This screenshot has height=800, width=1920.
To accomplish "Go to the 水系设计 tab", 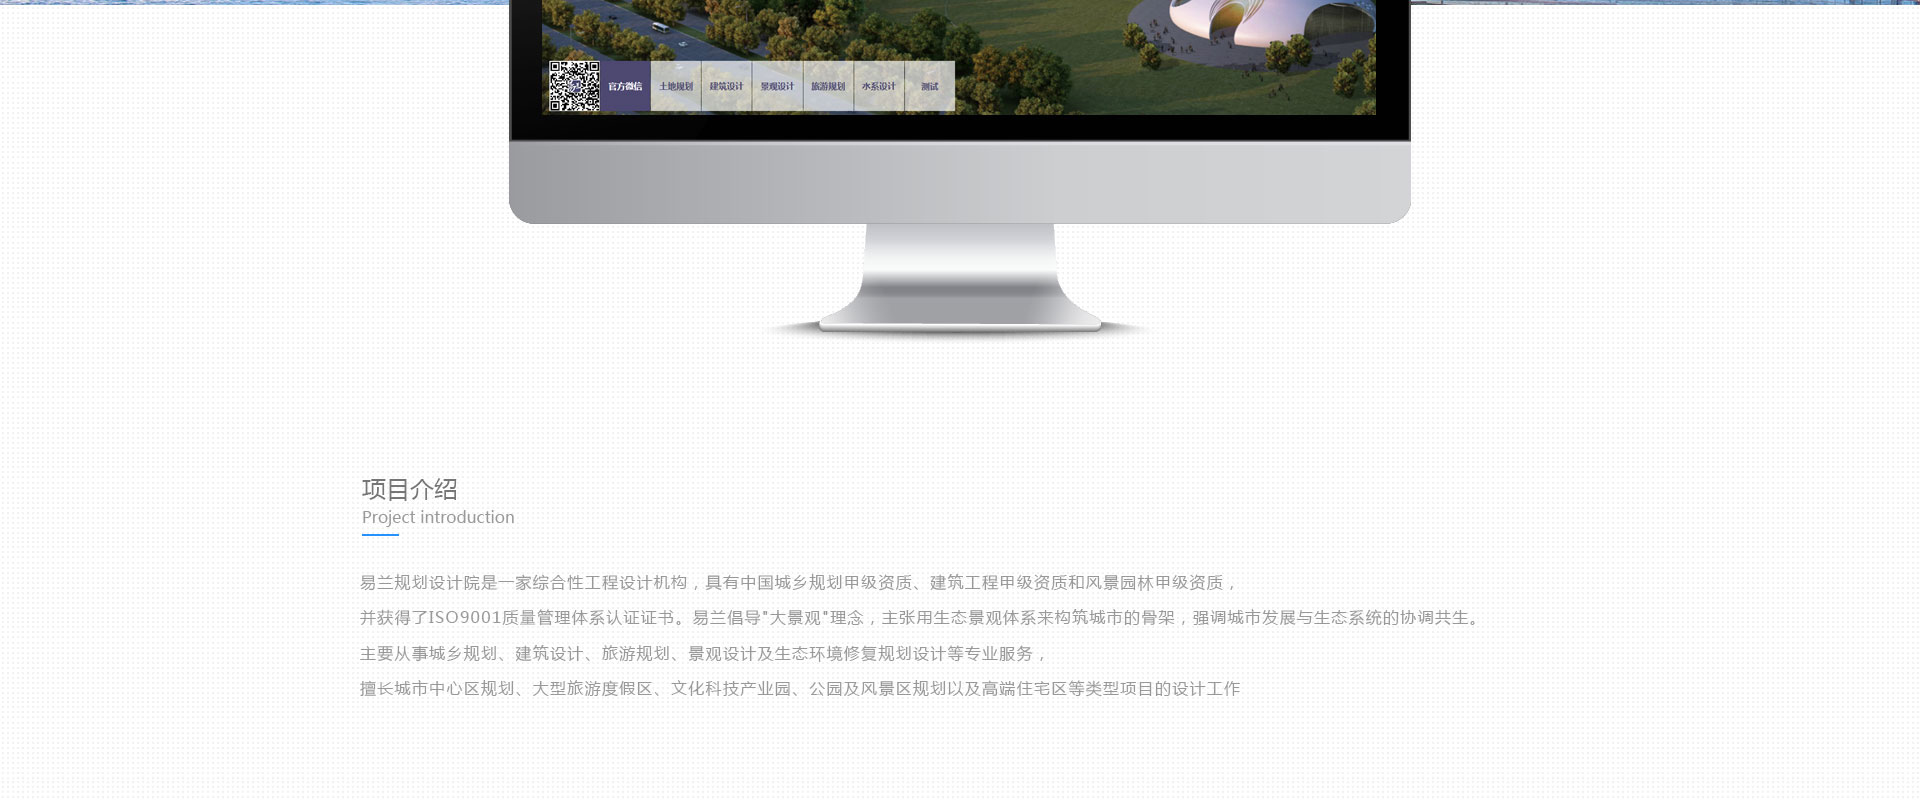I will tap(879, 87).
